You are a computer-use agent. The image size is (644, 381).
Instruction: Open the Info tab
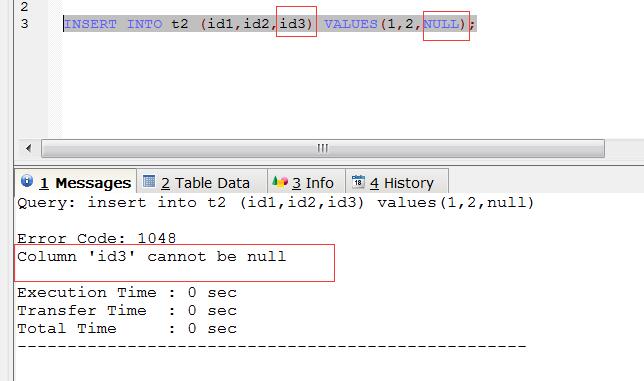click(x=306, y=181)
